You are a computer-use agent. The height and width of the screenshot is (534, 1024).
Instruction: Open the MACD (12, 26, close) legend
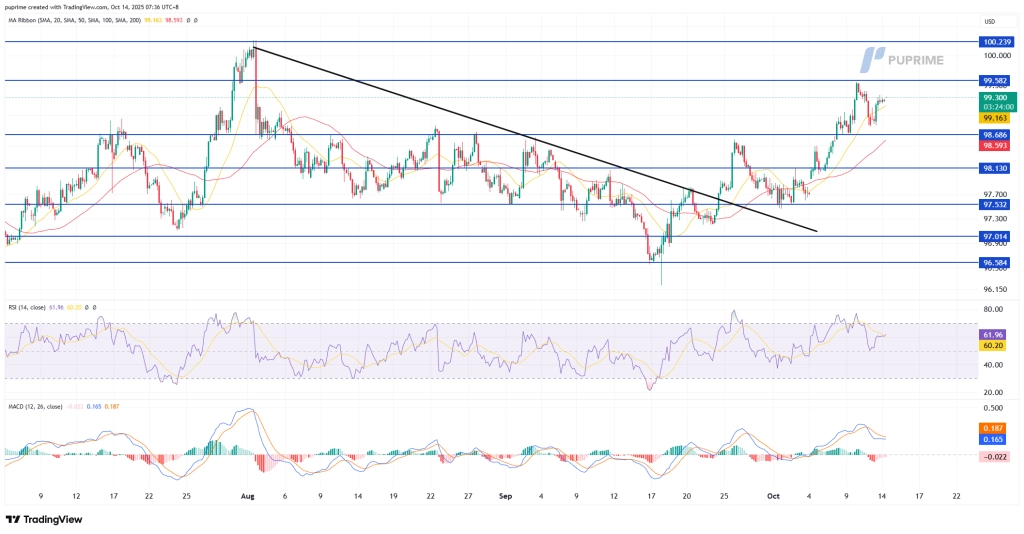pos(34,408)
